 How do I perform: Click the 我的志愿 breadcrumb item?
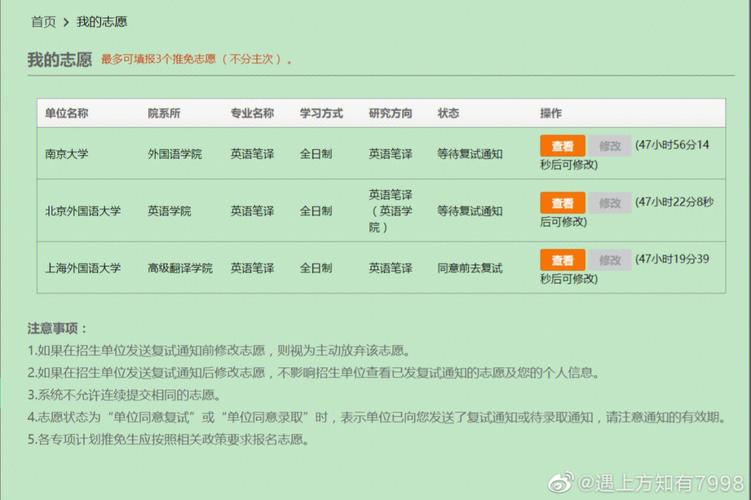(102, 22)
